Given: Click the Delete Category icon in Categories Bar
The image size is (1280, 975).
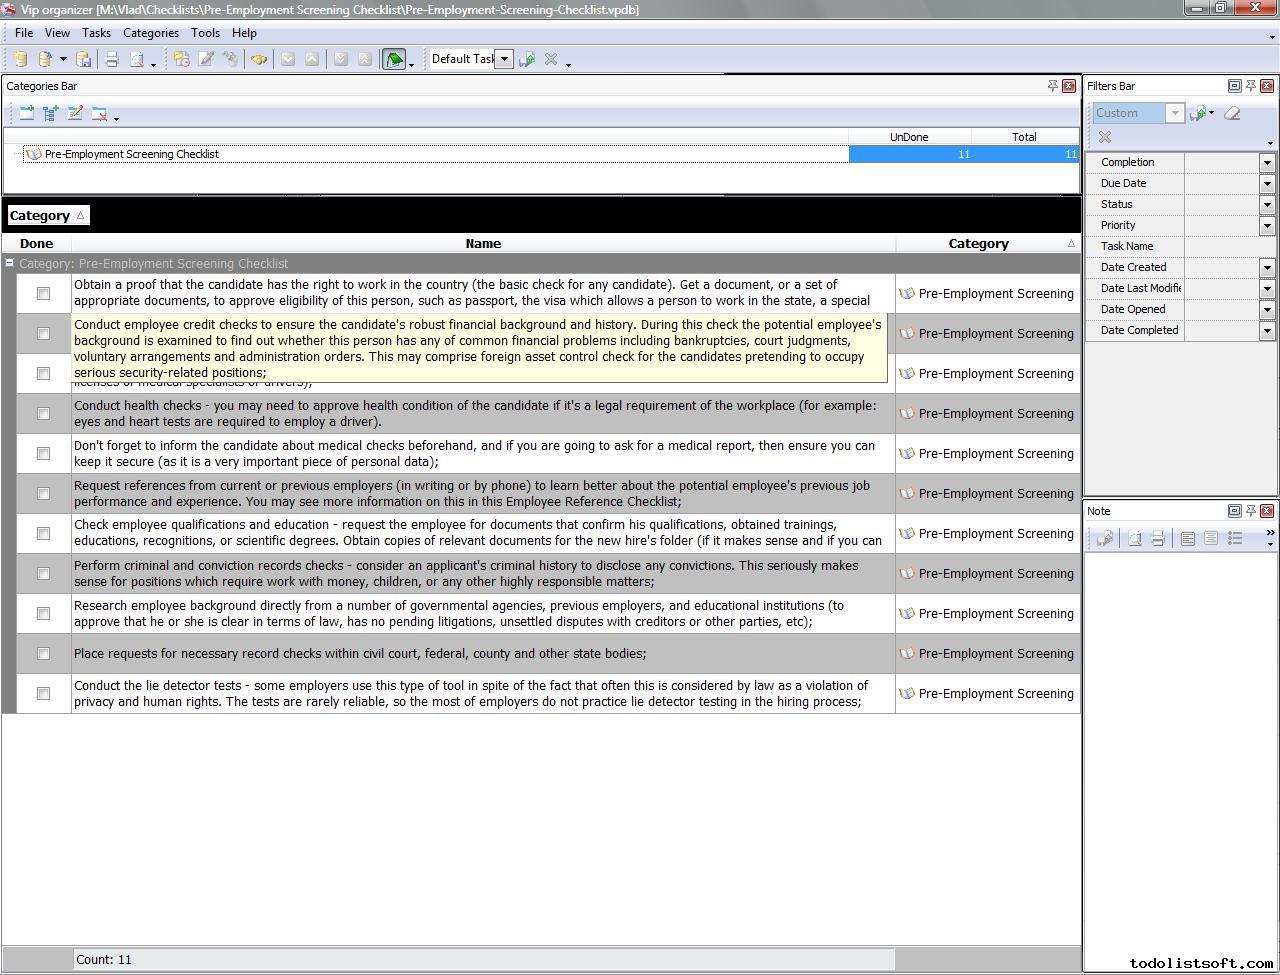Looking at the screenshot, I should [x=99, y=114].
